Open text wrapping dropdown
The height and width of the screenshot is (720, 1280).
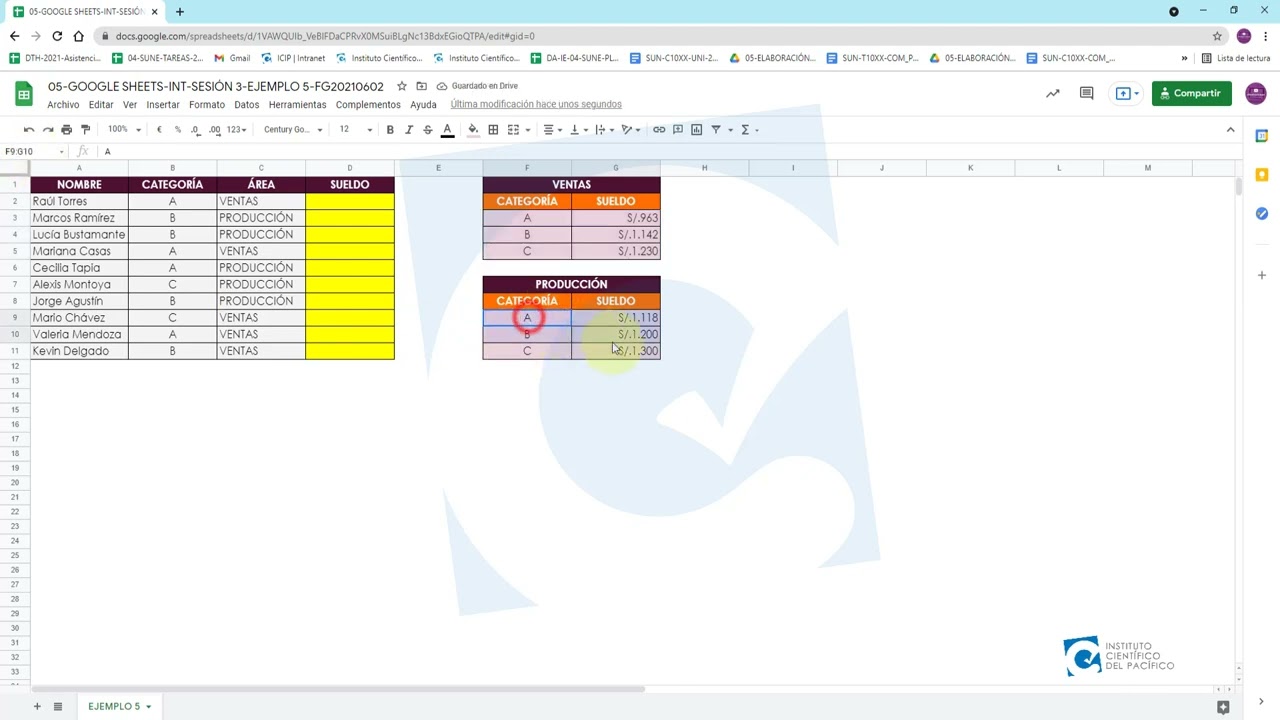[603, 130]
